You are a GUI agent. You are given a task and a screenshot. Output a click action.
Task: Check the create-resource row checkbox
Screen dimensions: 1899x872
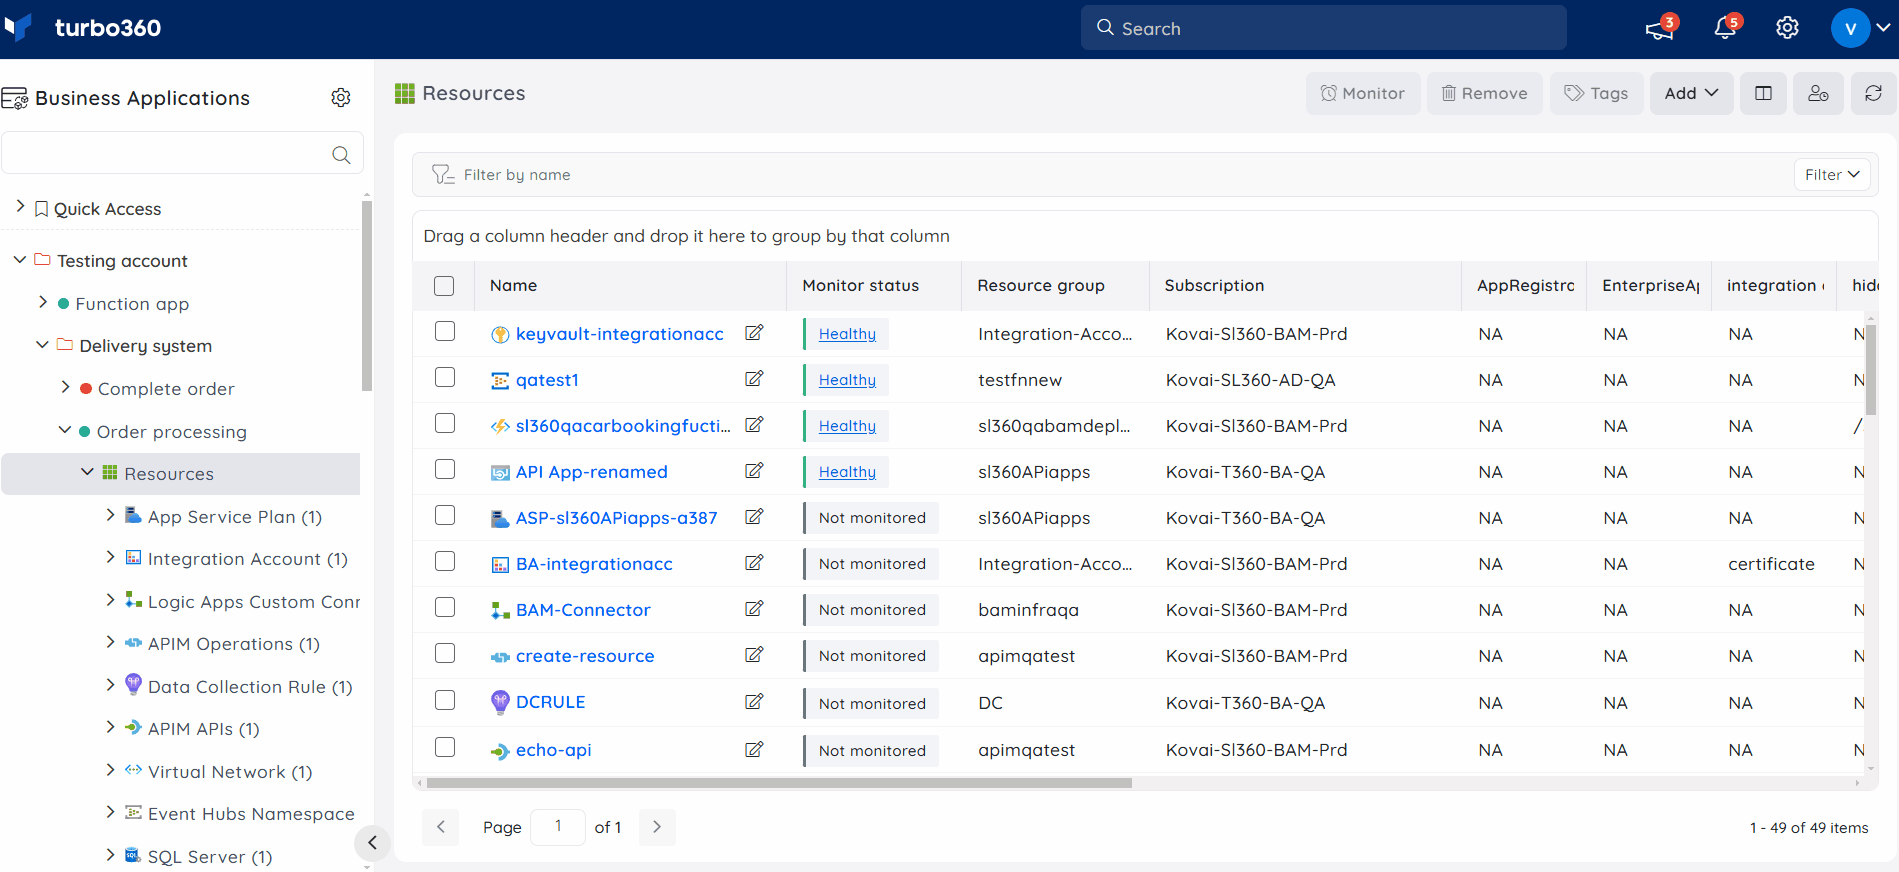tap(445, 653)
